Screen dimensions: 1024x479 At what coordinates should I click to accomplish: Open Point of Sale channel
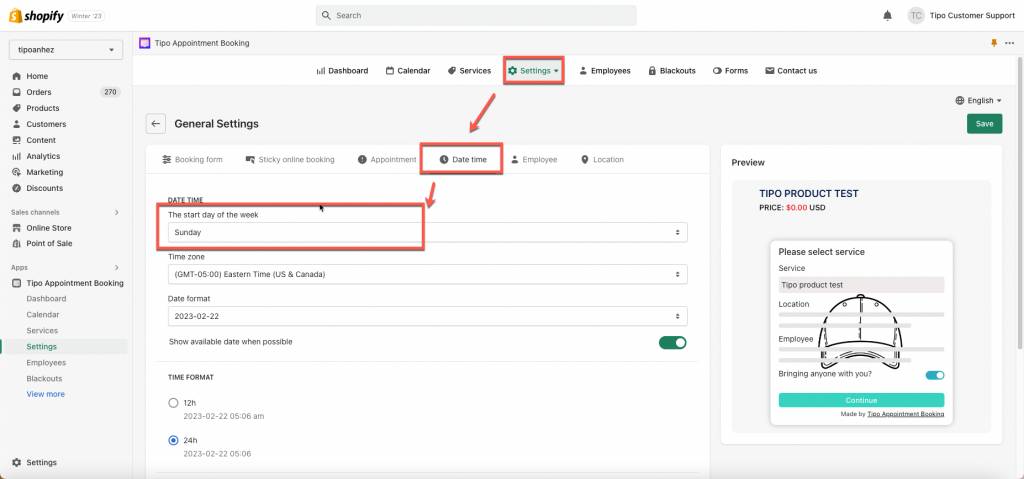(x=49, y=244)
